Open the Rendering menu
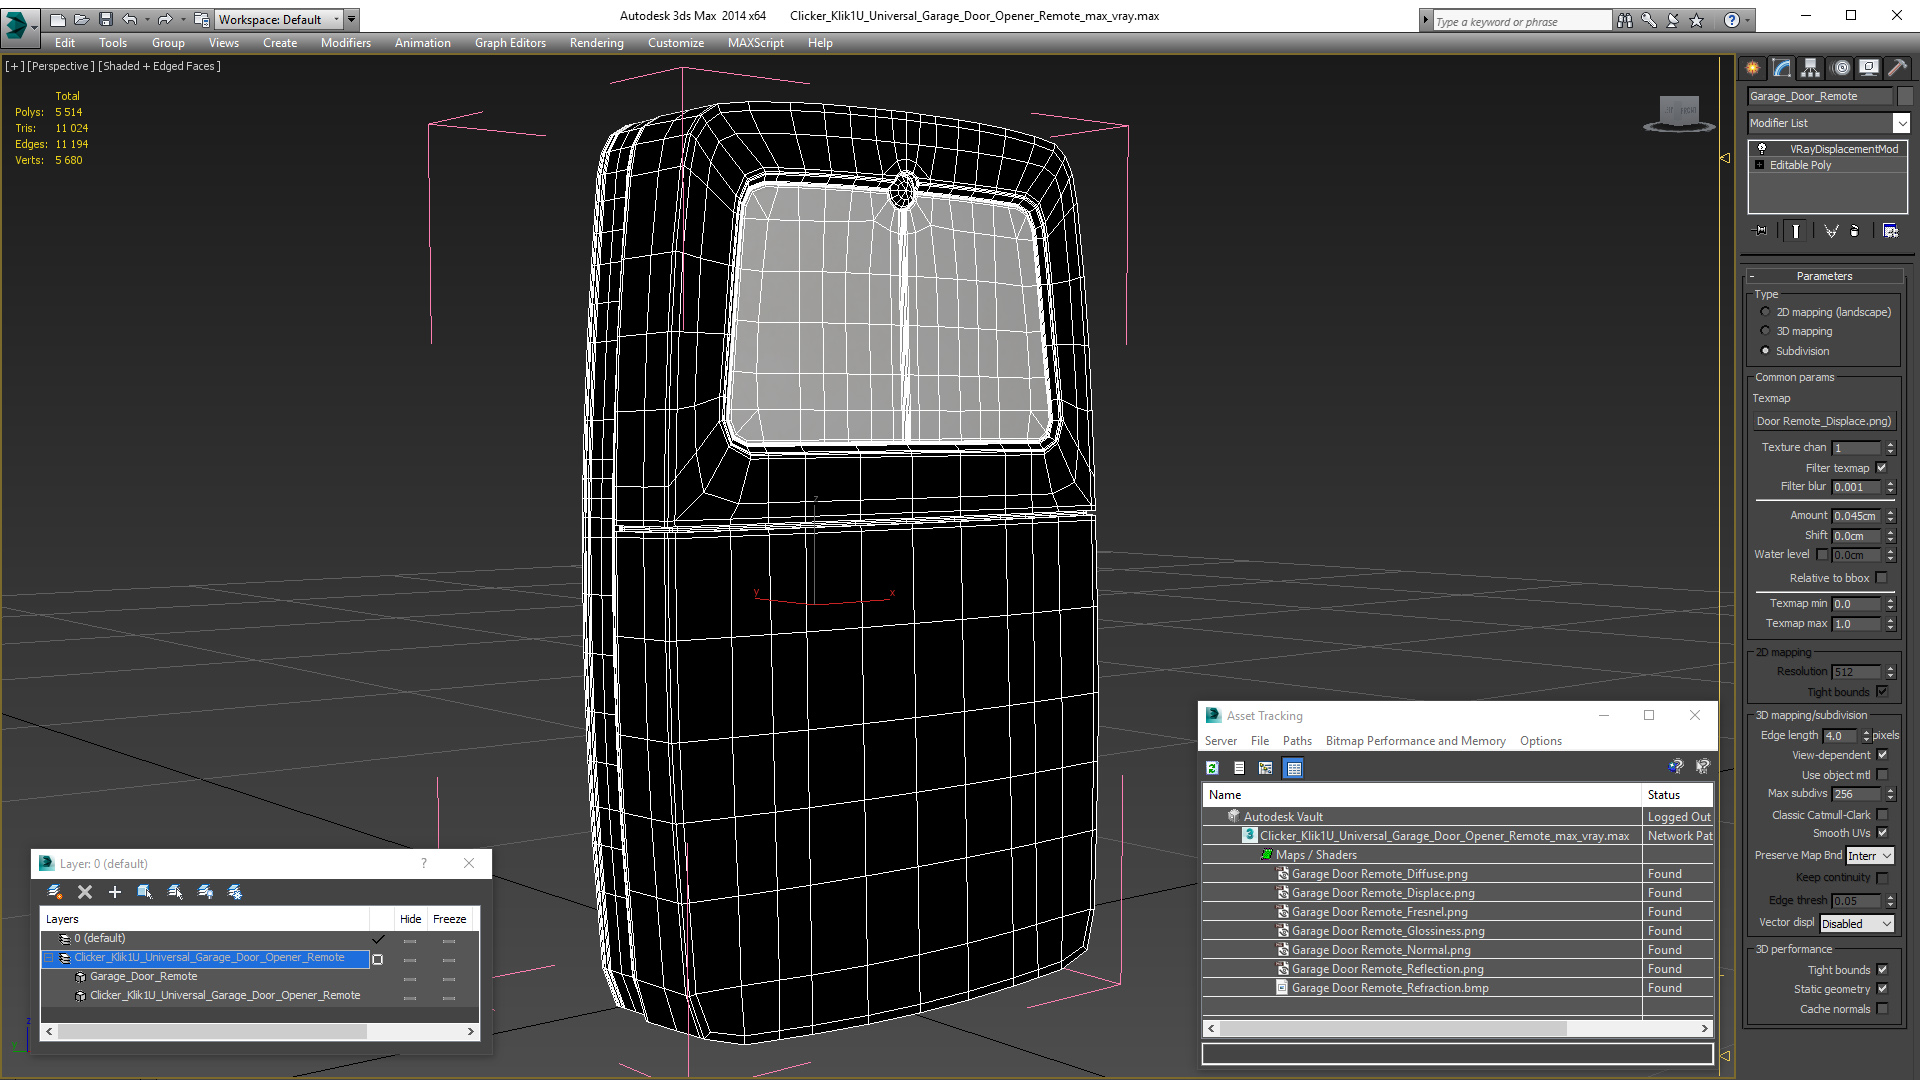 point(596,43)
